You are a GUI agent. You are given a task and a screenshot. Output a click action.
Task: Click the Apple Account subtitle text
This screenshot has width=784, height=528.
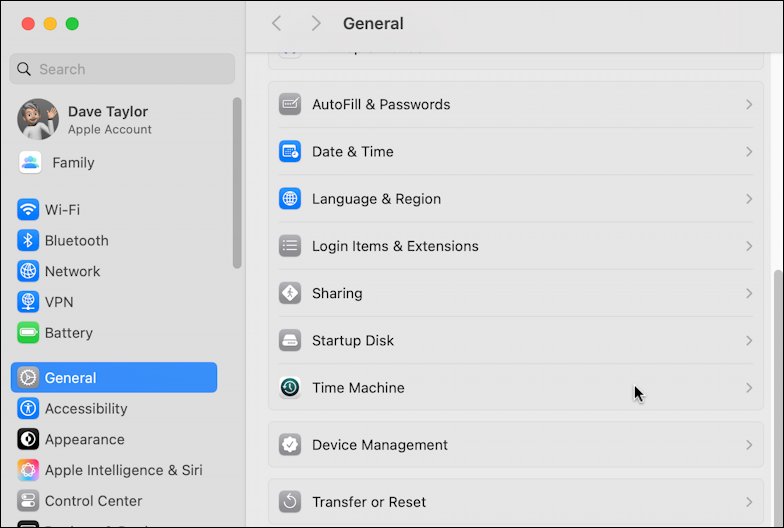tap(110, 130)
